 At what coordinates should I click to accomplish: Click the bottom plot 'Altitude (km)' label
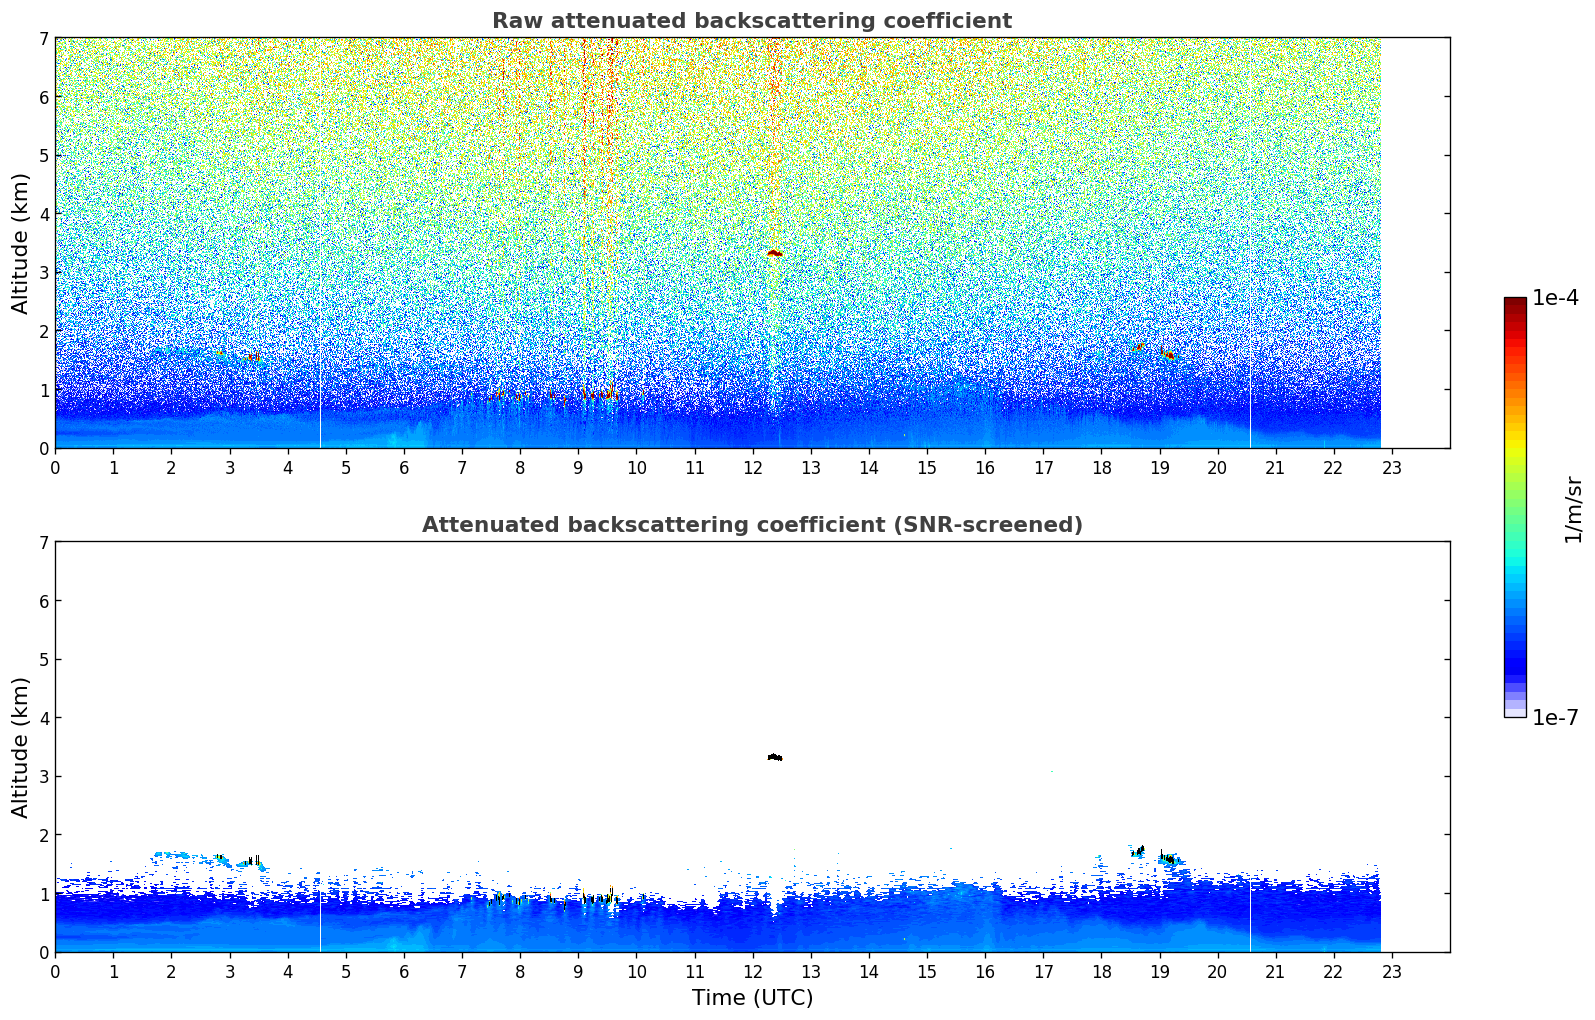pos(21,747)
